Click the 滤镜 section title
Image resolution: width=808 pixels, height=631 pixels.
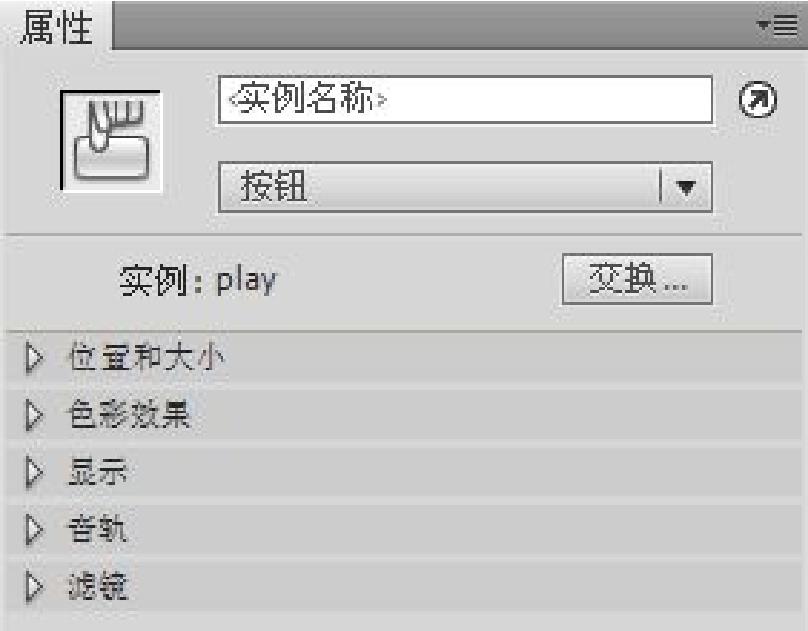point(97,586)
